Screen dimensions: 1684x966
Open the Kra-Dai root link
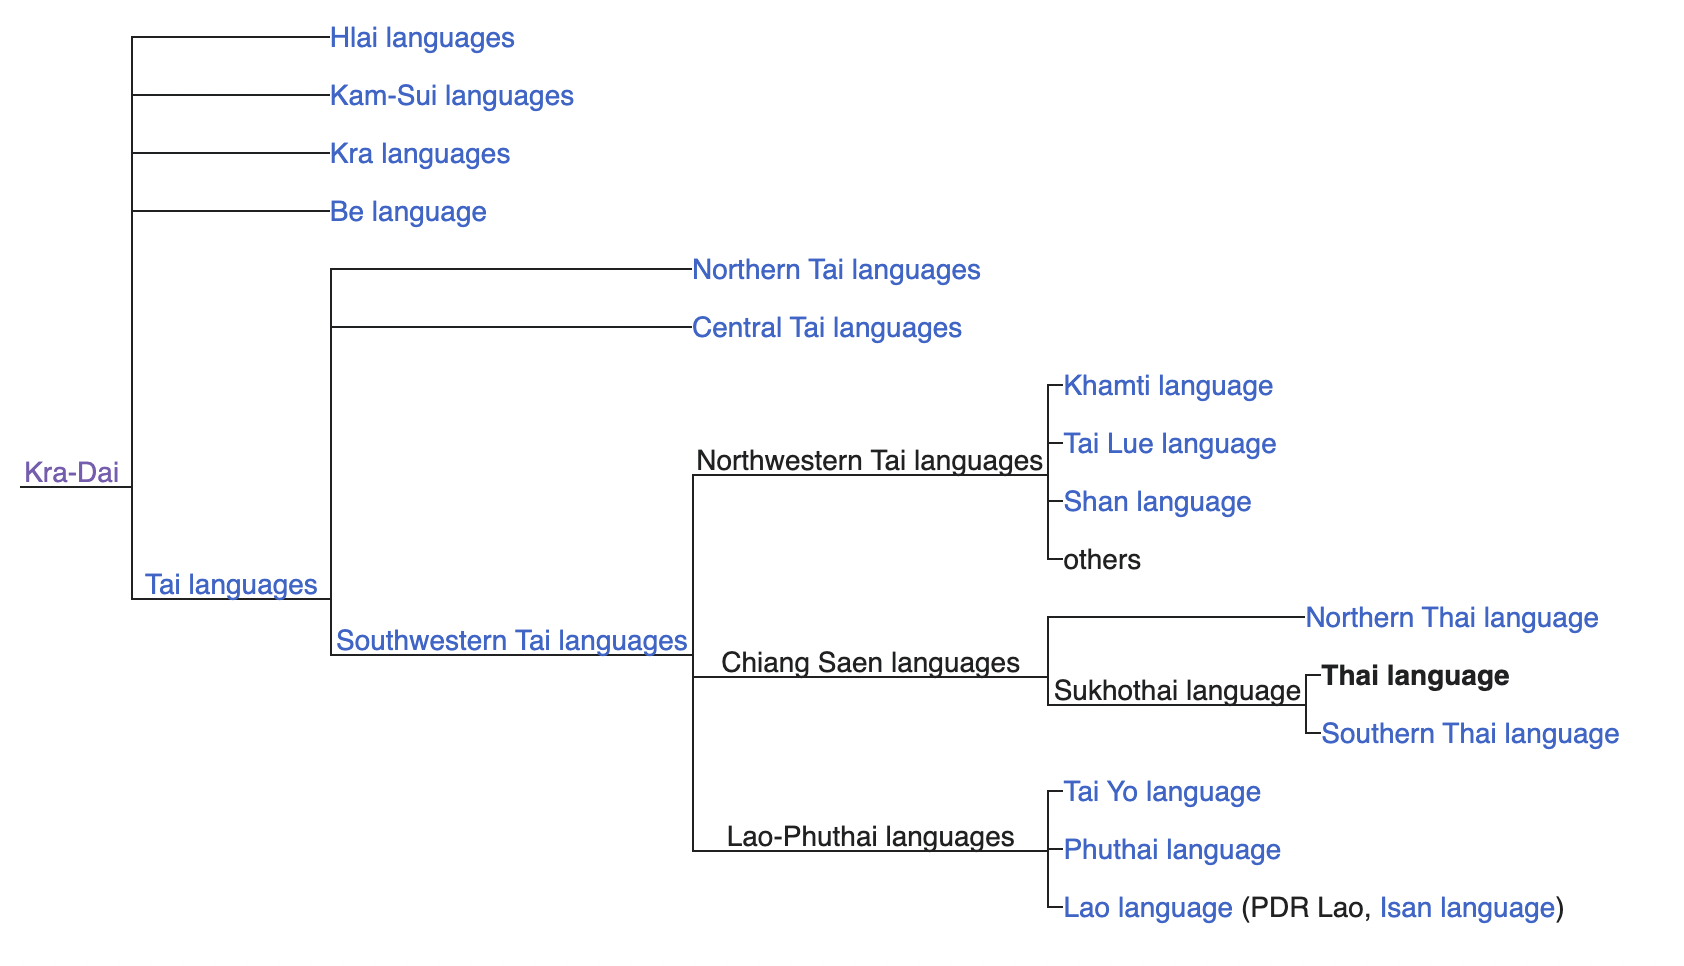tap(72, 472)
